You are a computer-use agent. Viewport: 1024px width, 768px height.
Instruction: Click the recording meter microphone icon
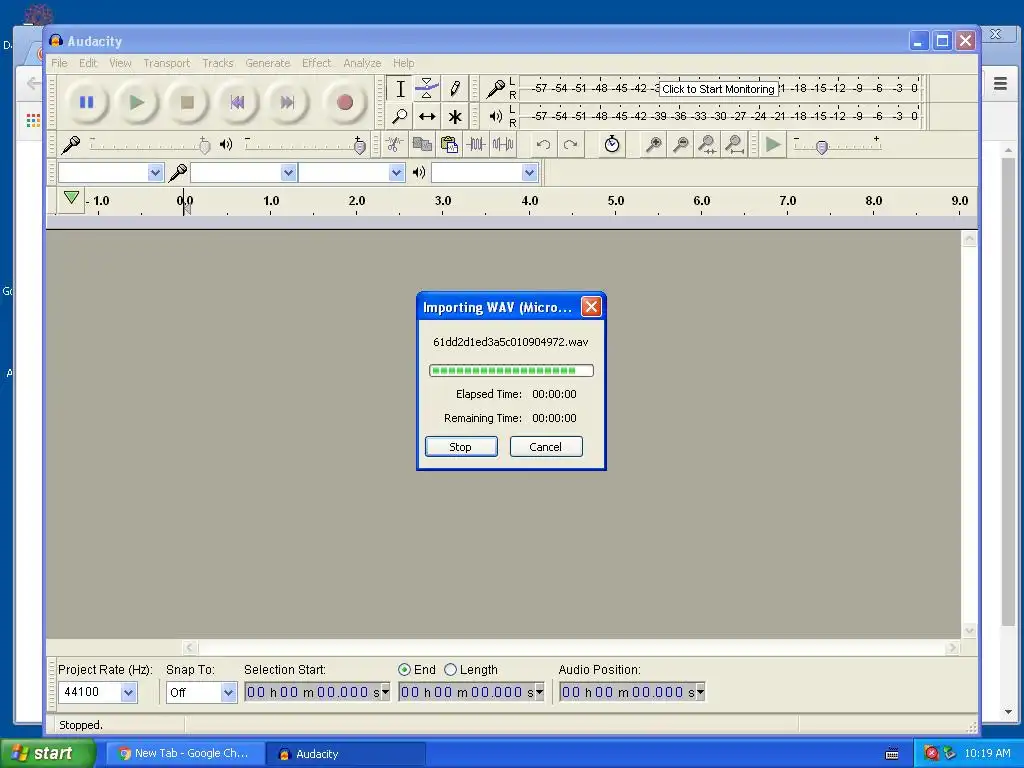tap(495, 88)
